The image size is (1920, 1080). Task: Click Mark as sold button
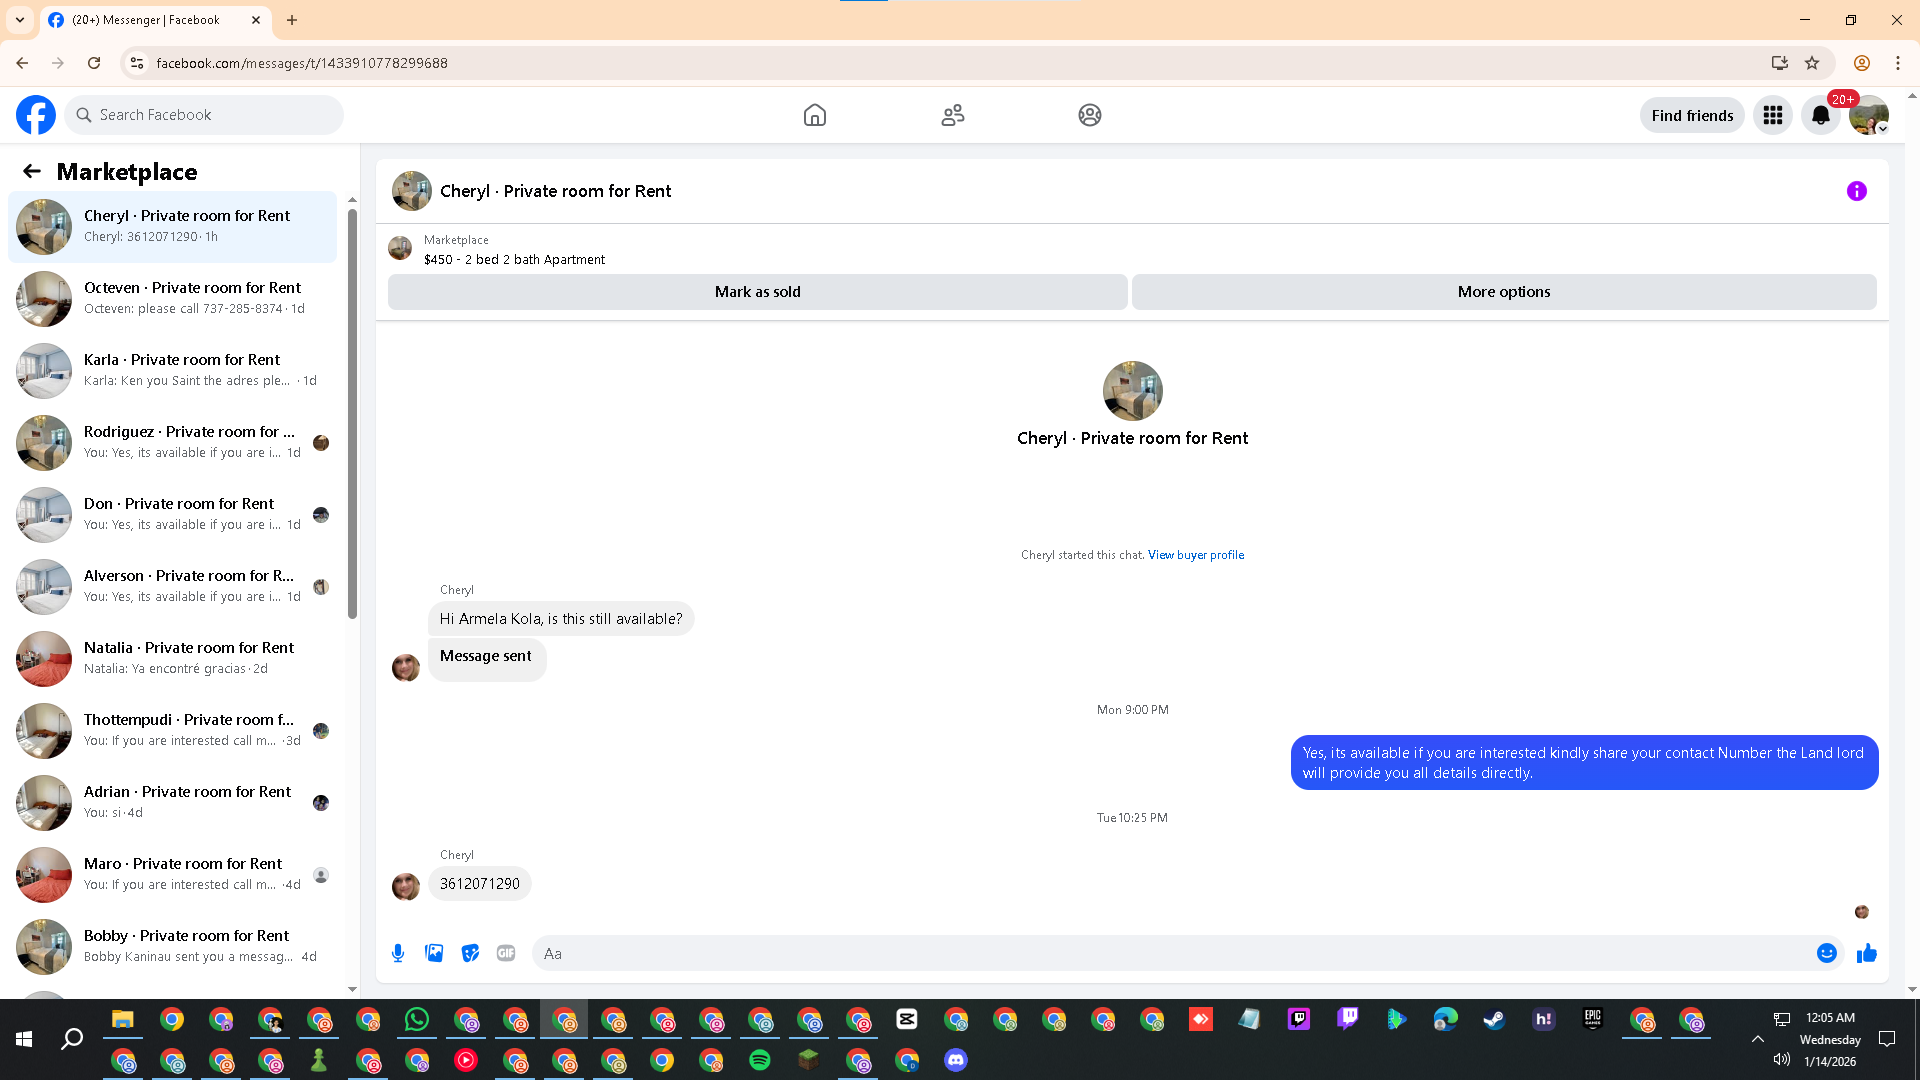tap(757, 292)
